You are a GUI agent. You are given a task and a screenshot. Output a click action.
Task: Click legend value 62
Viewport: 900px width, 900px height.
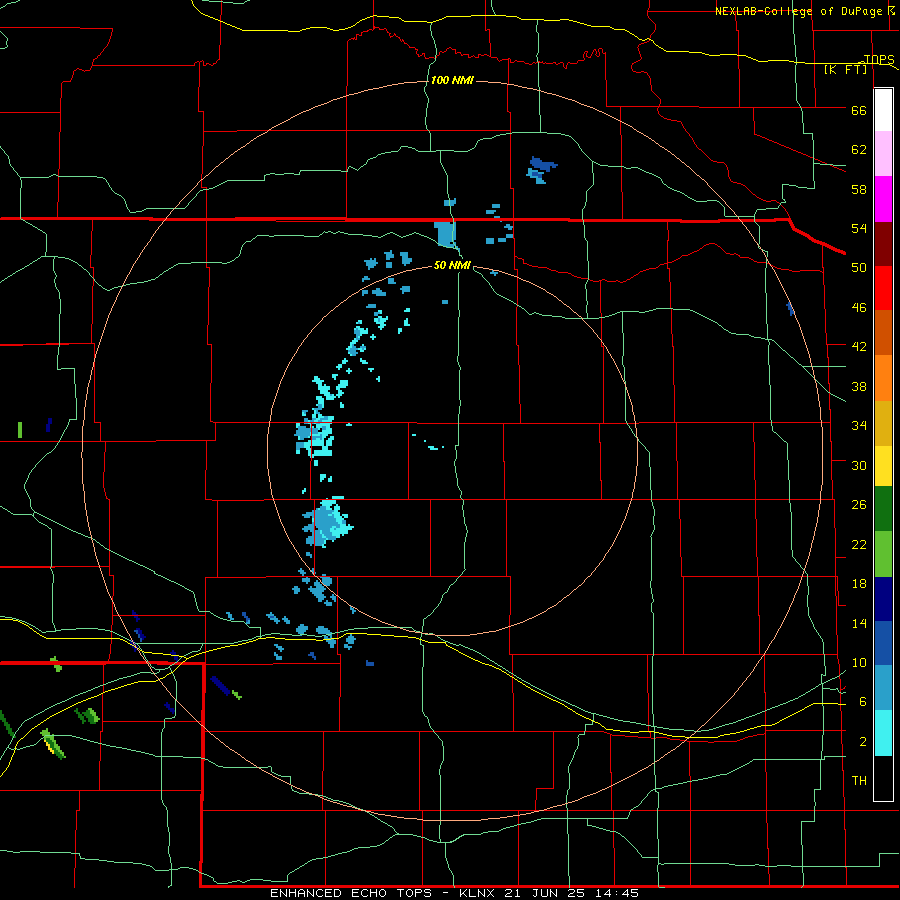coord(859,150)
